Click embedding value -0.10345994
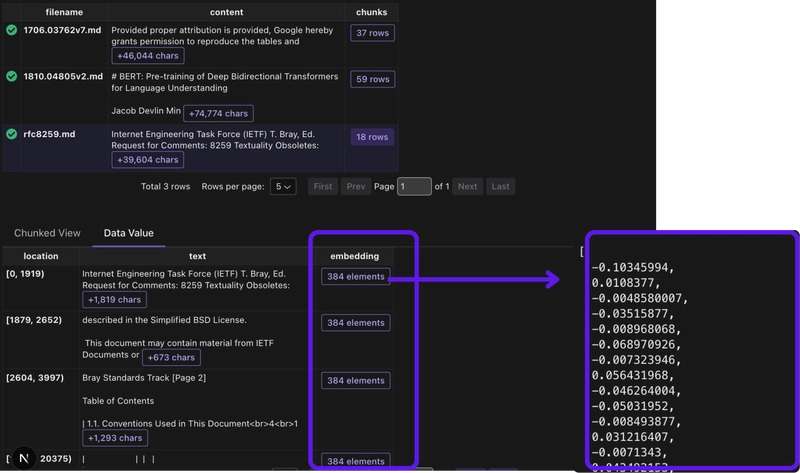The width and height of the screenshot is (800, 473). coord(633,267)
